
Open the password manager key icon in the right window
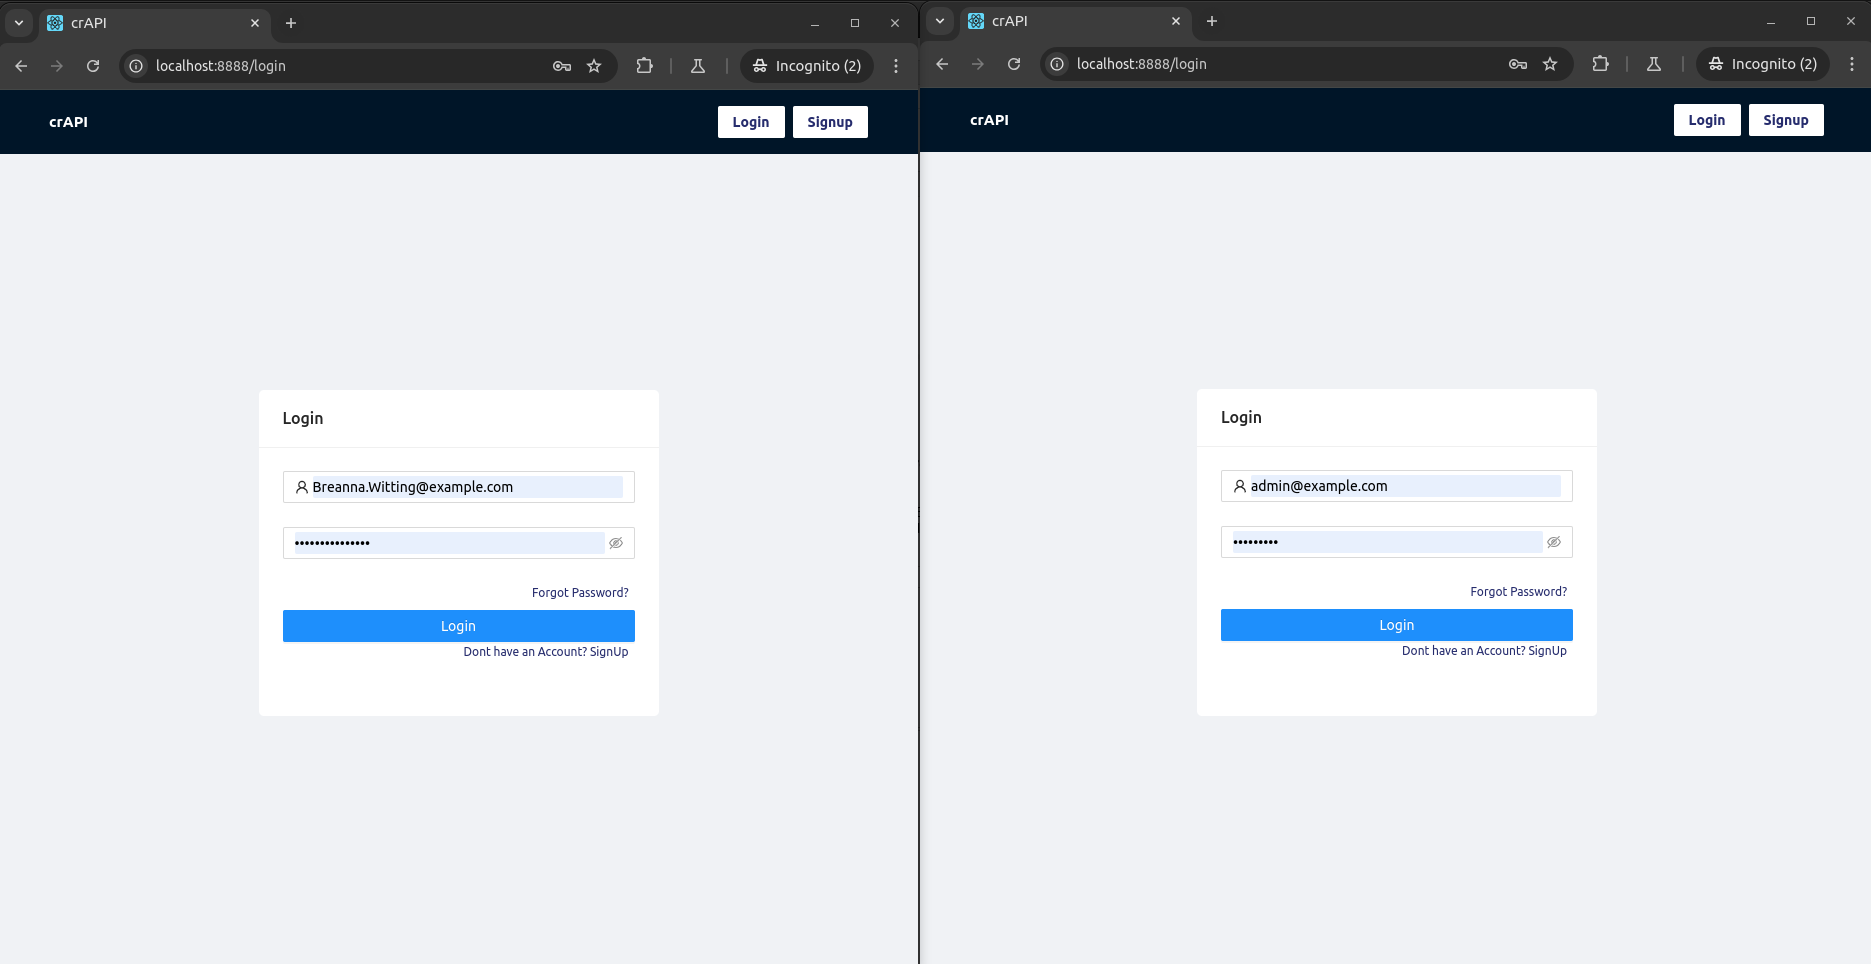[1517, 64]
